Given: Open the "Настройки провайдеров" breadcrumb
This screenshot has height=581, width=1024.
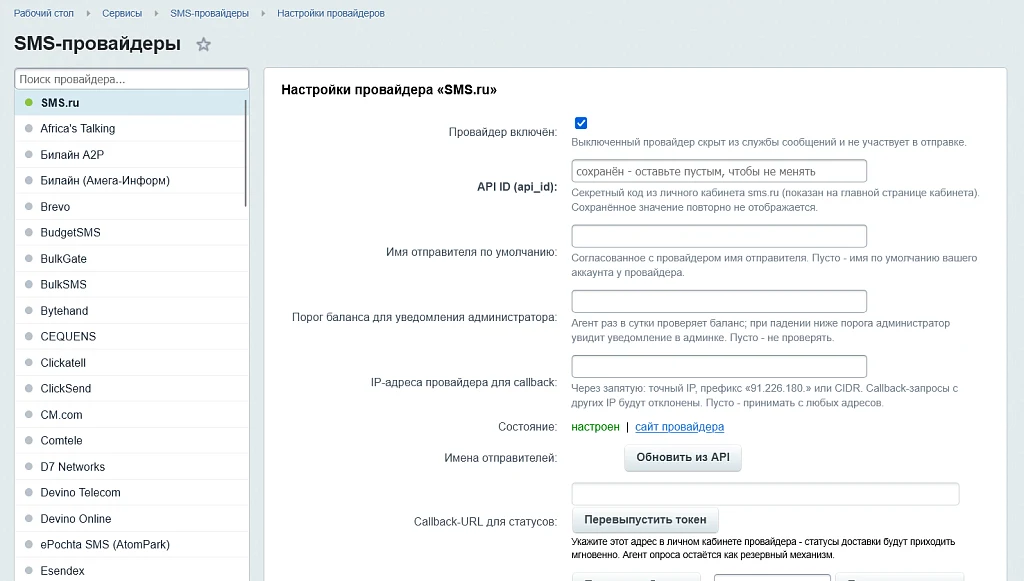Looking at the screenshot, I should point(330,13).
